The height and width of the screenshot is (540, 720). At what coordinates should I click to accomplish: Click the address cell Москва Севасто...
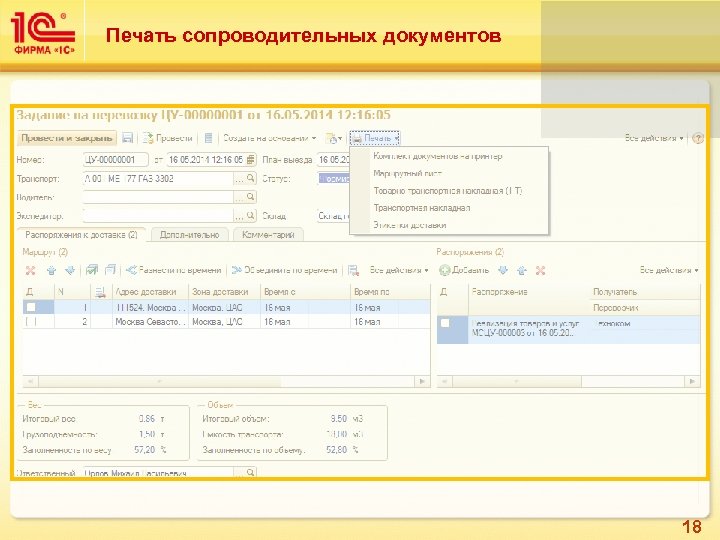click(x=150, y=321)
